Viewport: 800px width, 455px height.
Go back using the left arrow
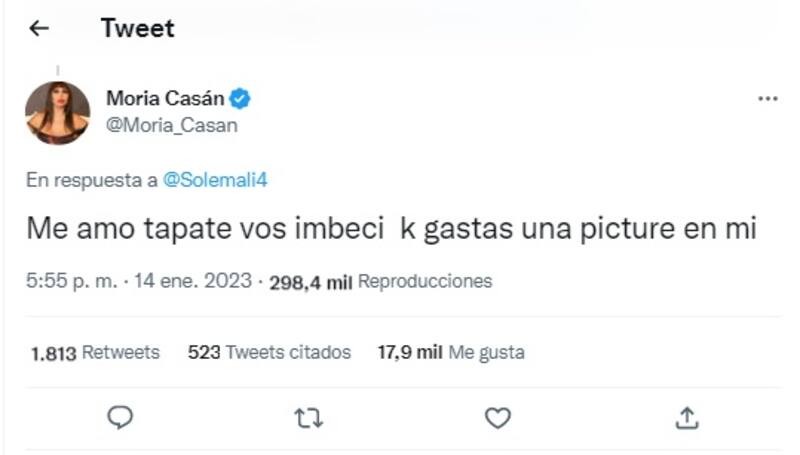[39, 29]
